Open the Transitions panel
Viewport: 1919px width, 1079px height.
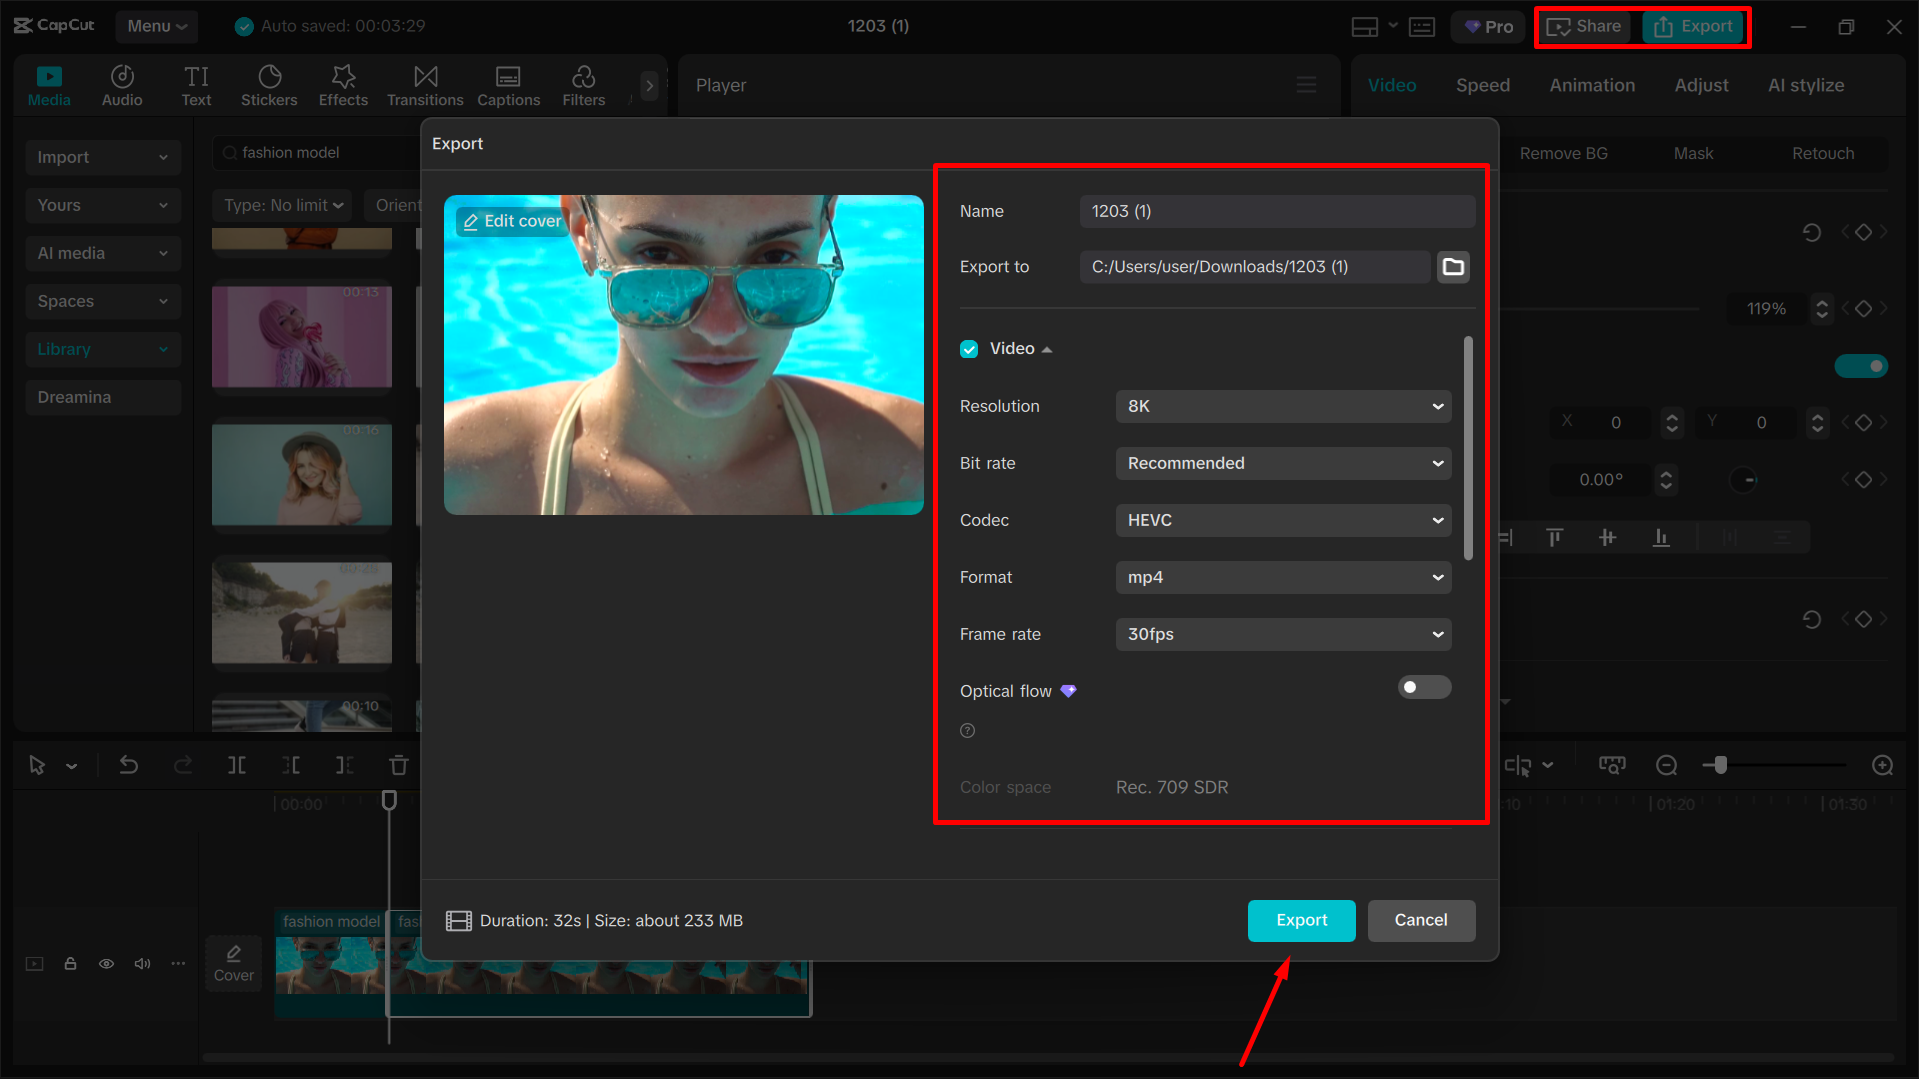tap(424, 84)
